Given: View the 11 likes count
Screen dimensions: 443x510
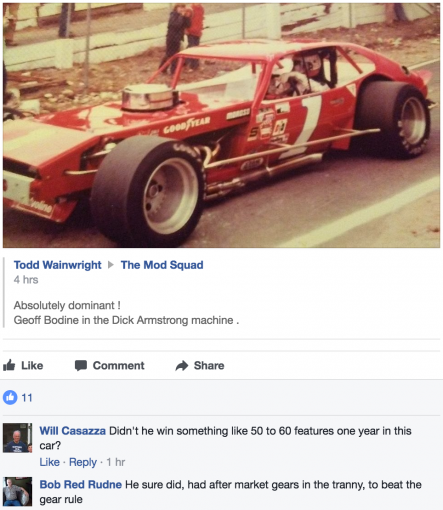Looking at the screenshot, I should tap(27, 398).
